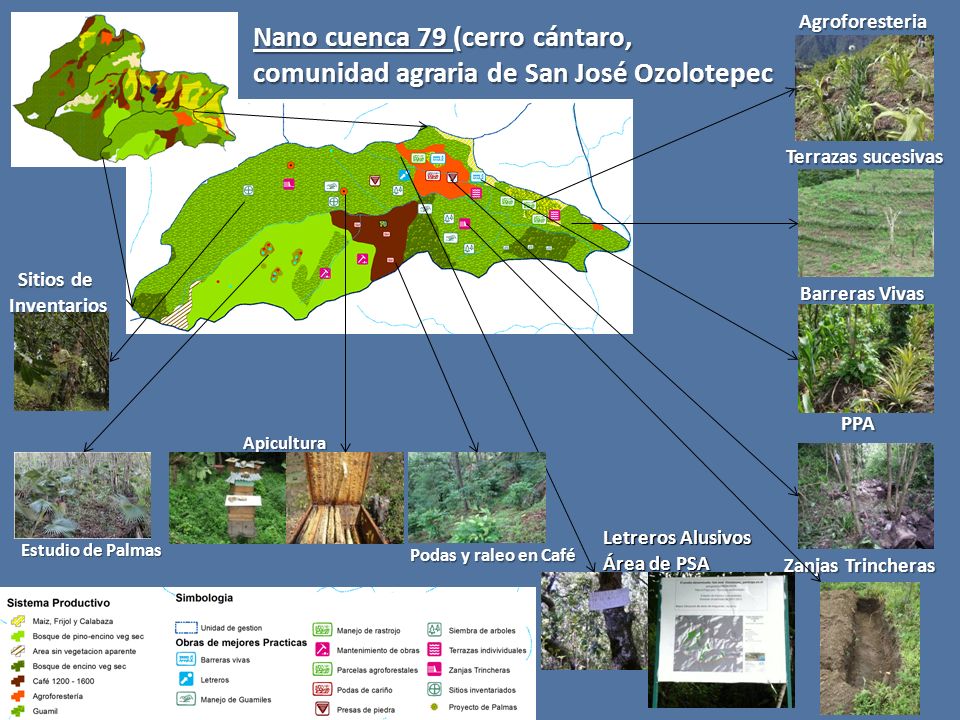Click the 'Sitios inventariados' legend label
The height and width of the screenshot is (720, 960).
click(482, 690)
